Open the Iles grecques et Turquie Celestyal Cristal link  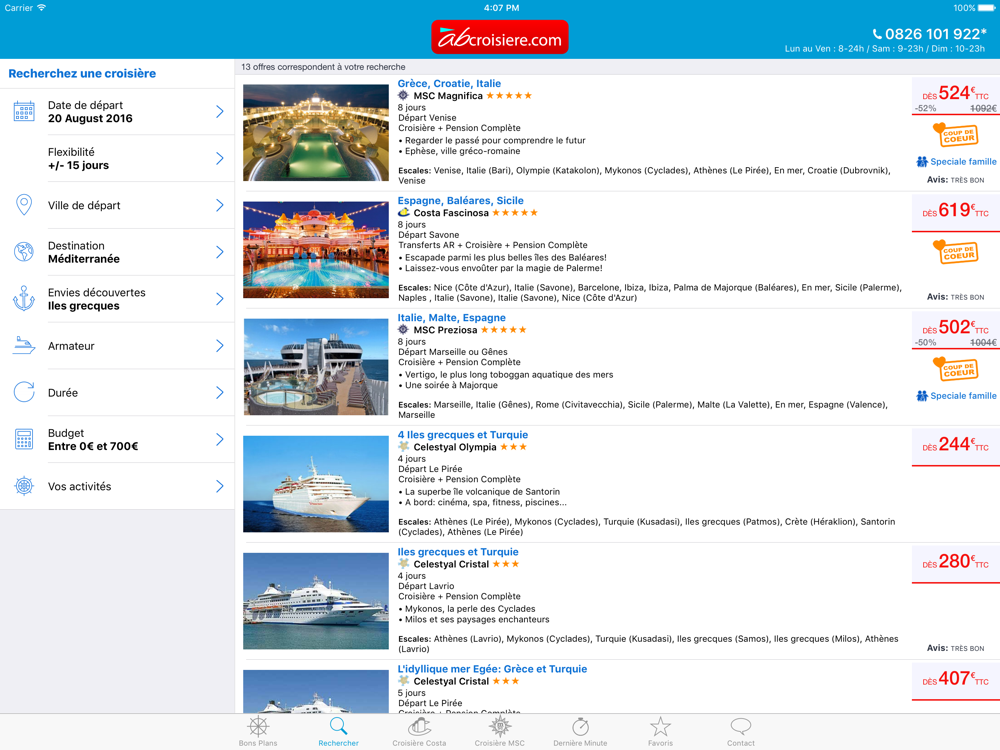point(458,552)
